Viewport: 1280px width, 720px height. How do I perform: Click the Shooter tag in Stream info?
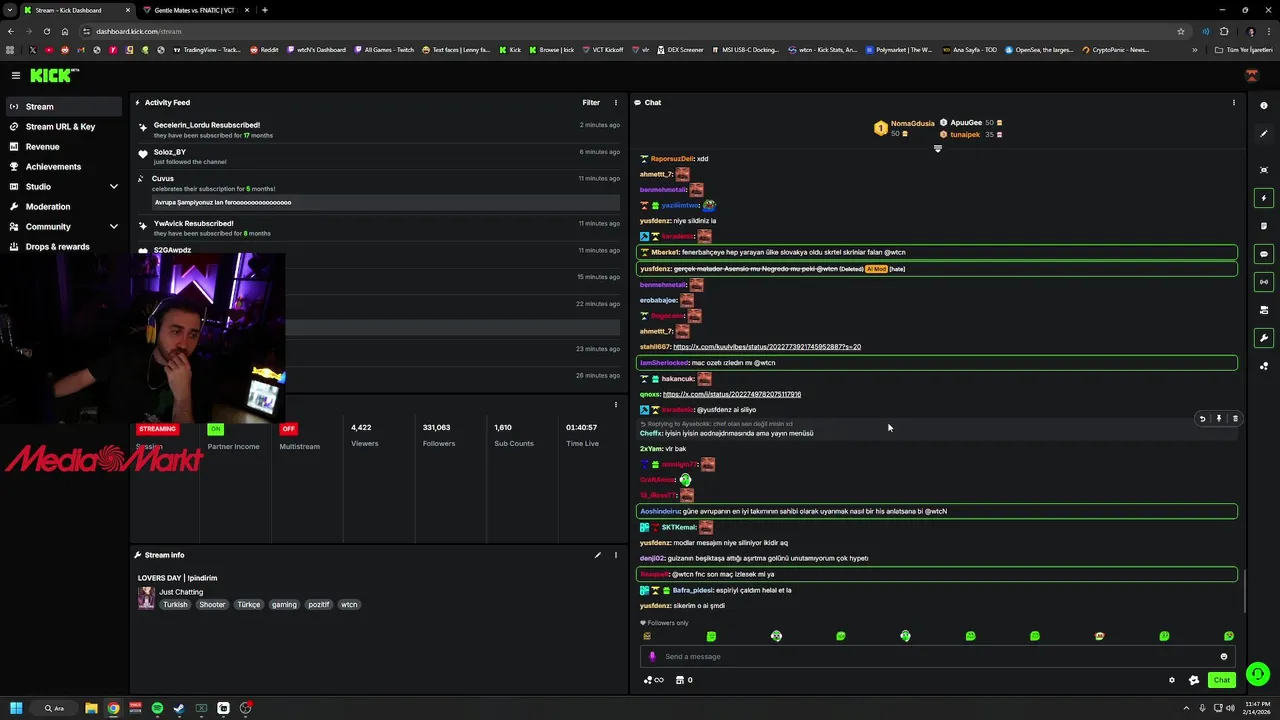tap(212, 604)
